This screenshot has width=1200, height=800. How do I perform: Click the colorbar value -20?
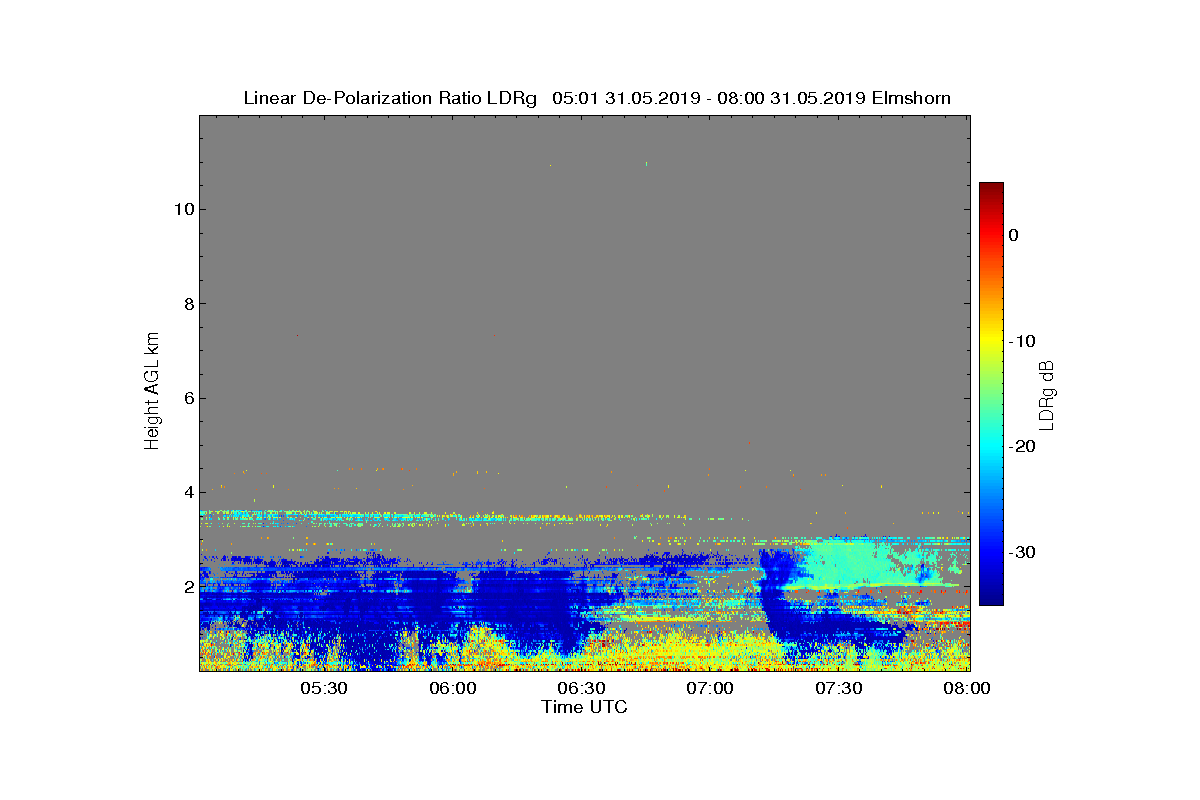pos(1022,447)
